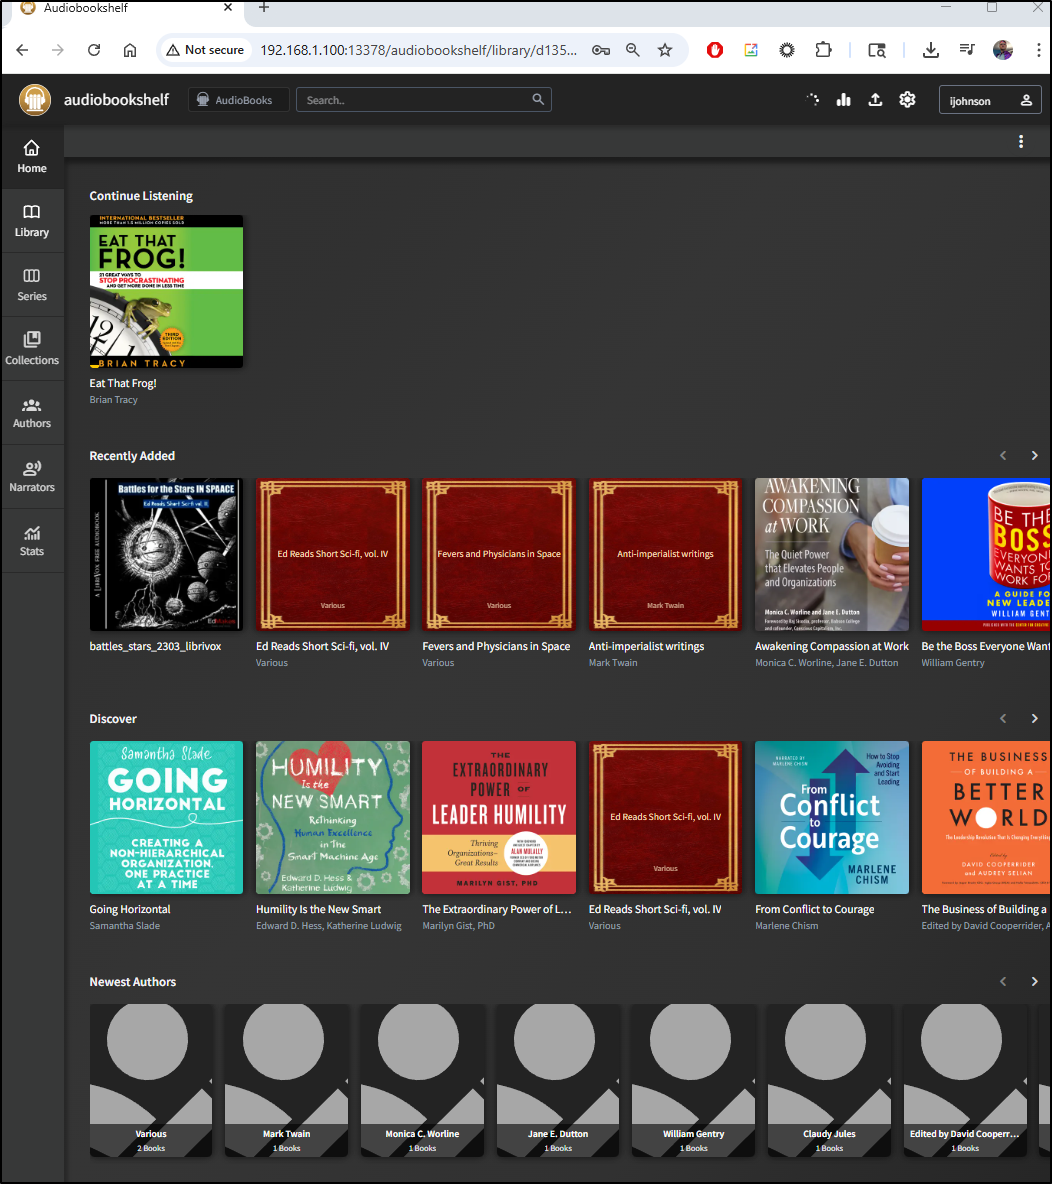The image size is (1052, 1184).
Task: Open From Conflict to Courage cover
Action: click(x=831, y=817)
